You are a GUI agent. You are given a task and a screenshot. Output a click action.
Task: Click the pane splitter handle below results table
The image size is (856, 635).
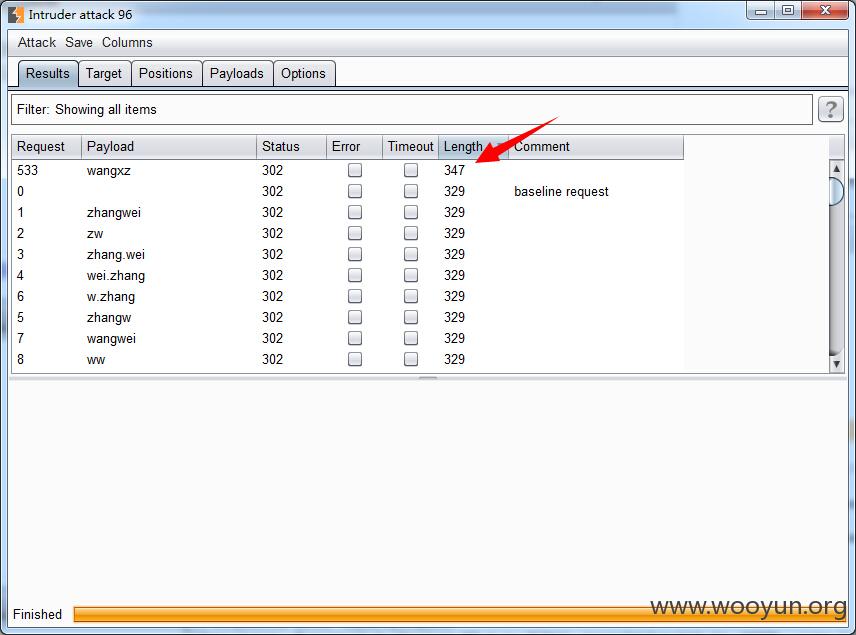coord(428,377)
